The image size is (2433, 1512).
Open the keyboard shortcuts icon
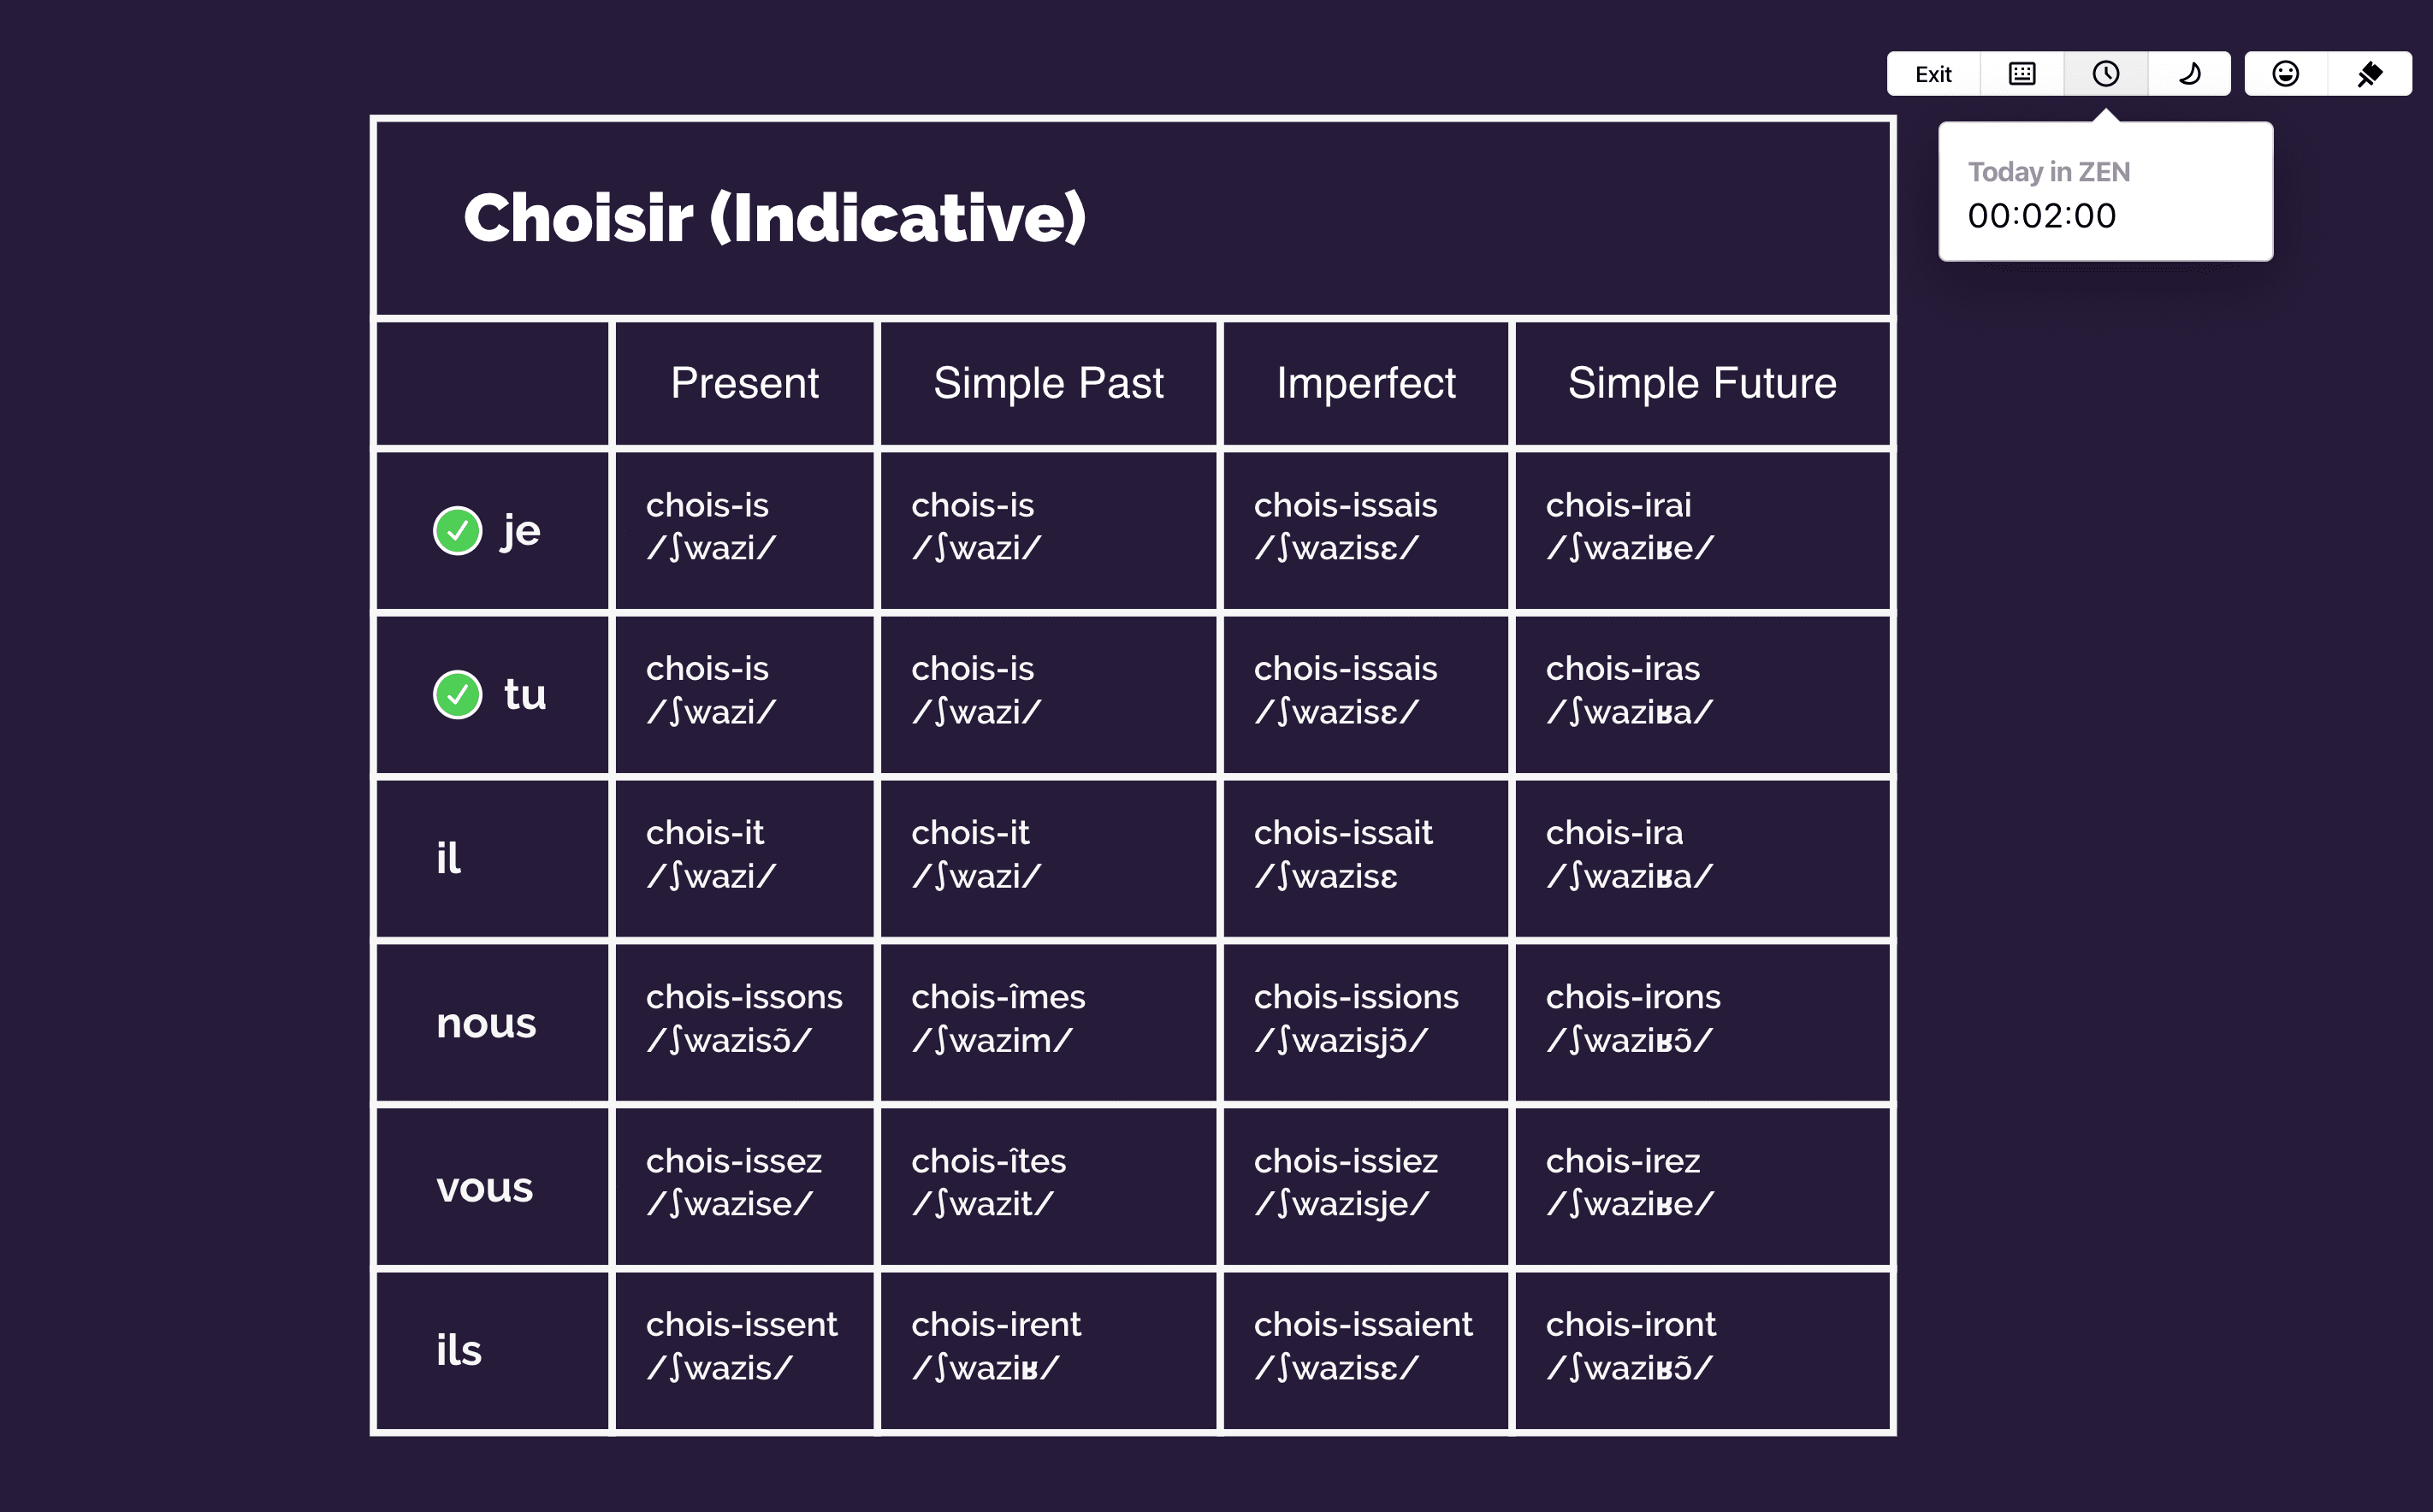(2022, 74)
